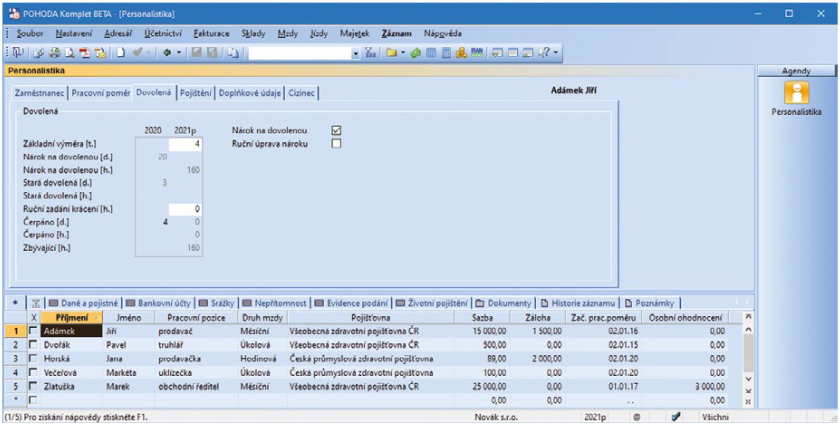Click the Copy record toolbar icon
This screenshot has height=424, width=840.
coord(232,52)
